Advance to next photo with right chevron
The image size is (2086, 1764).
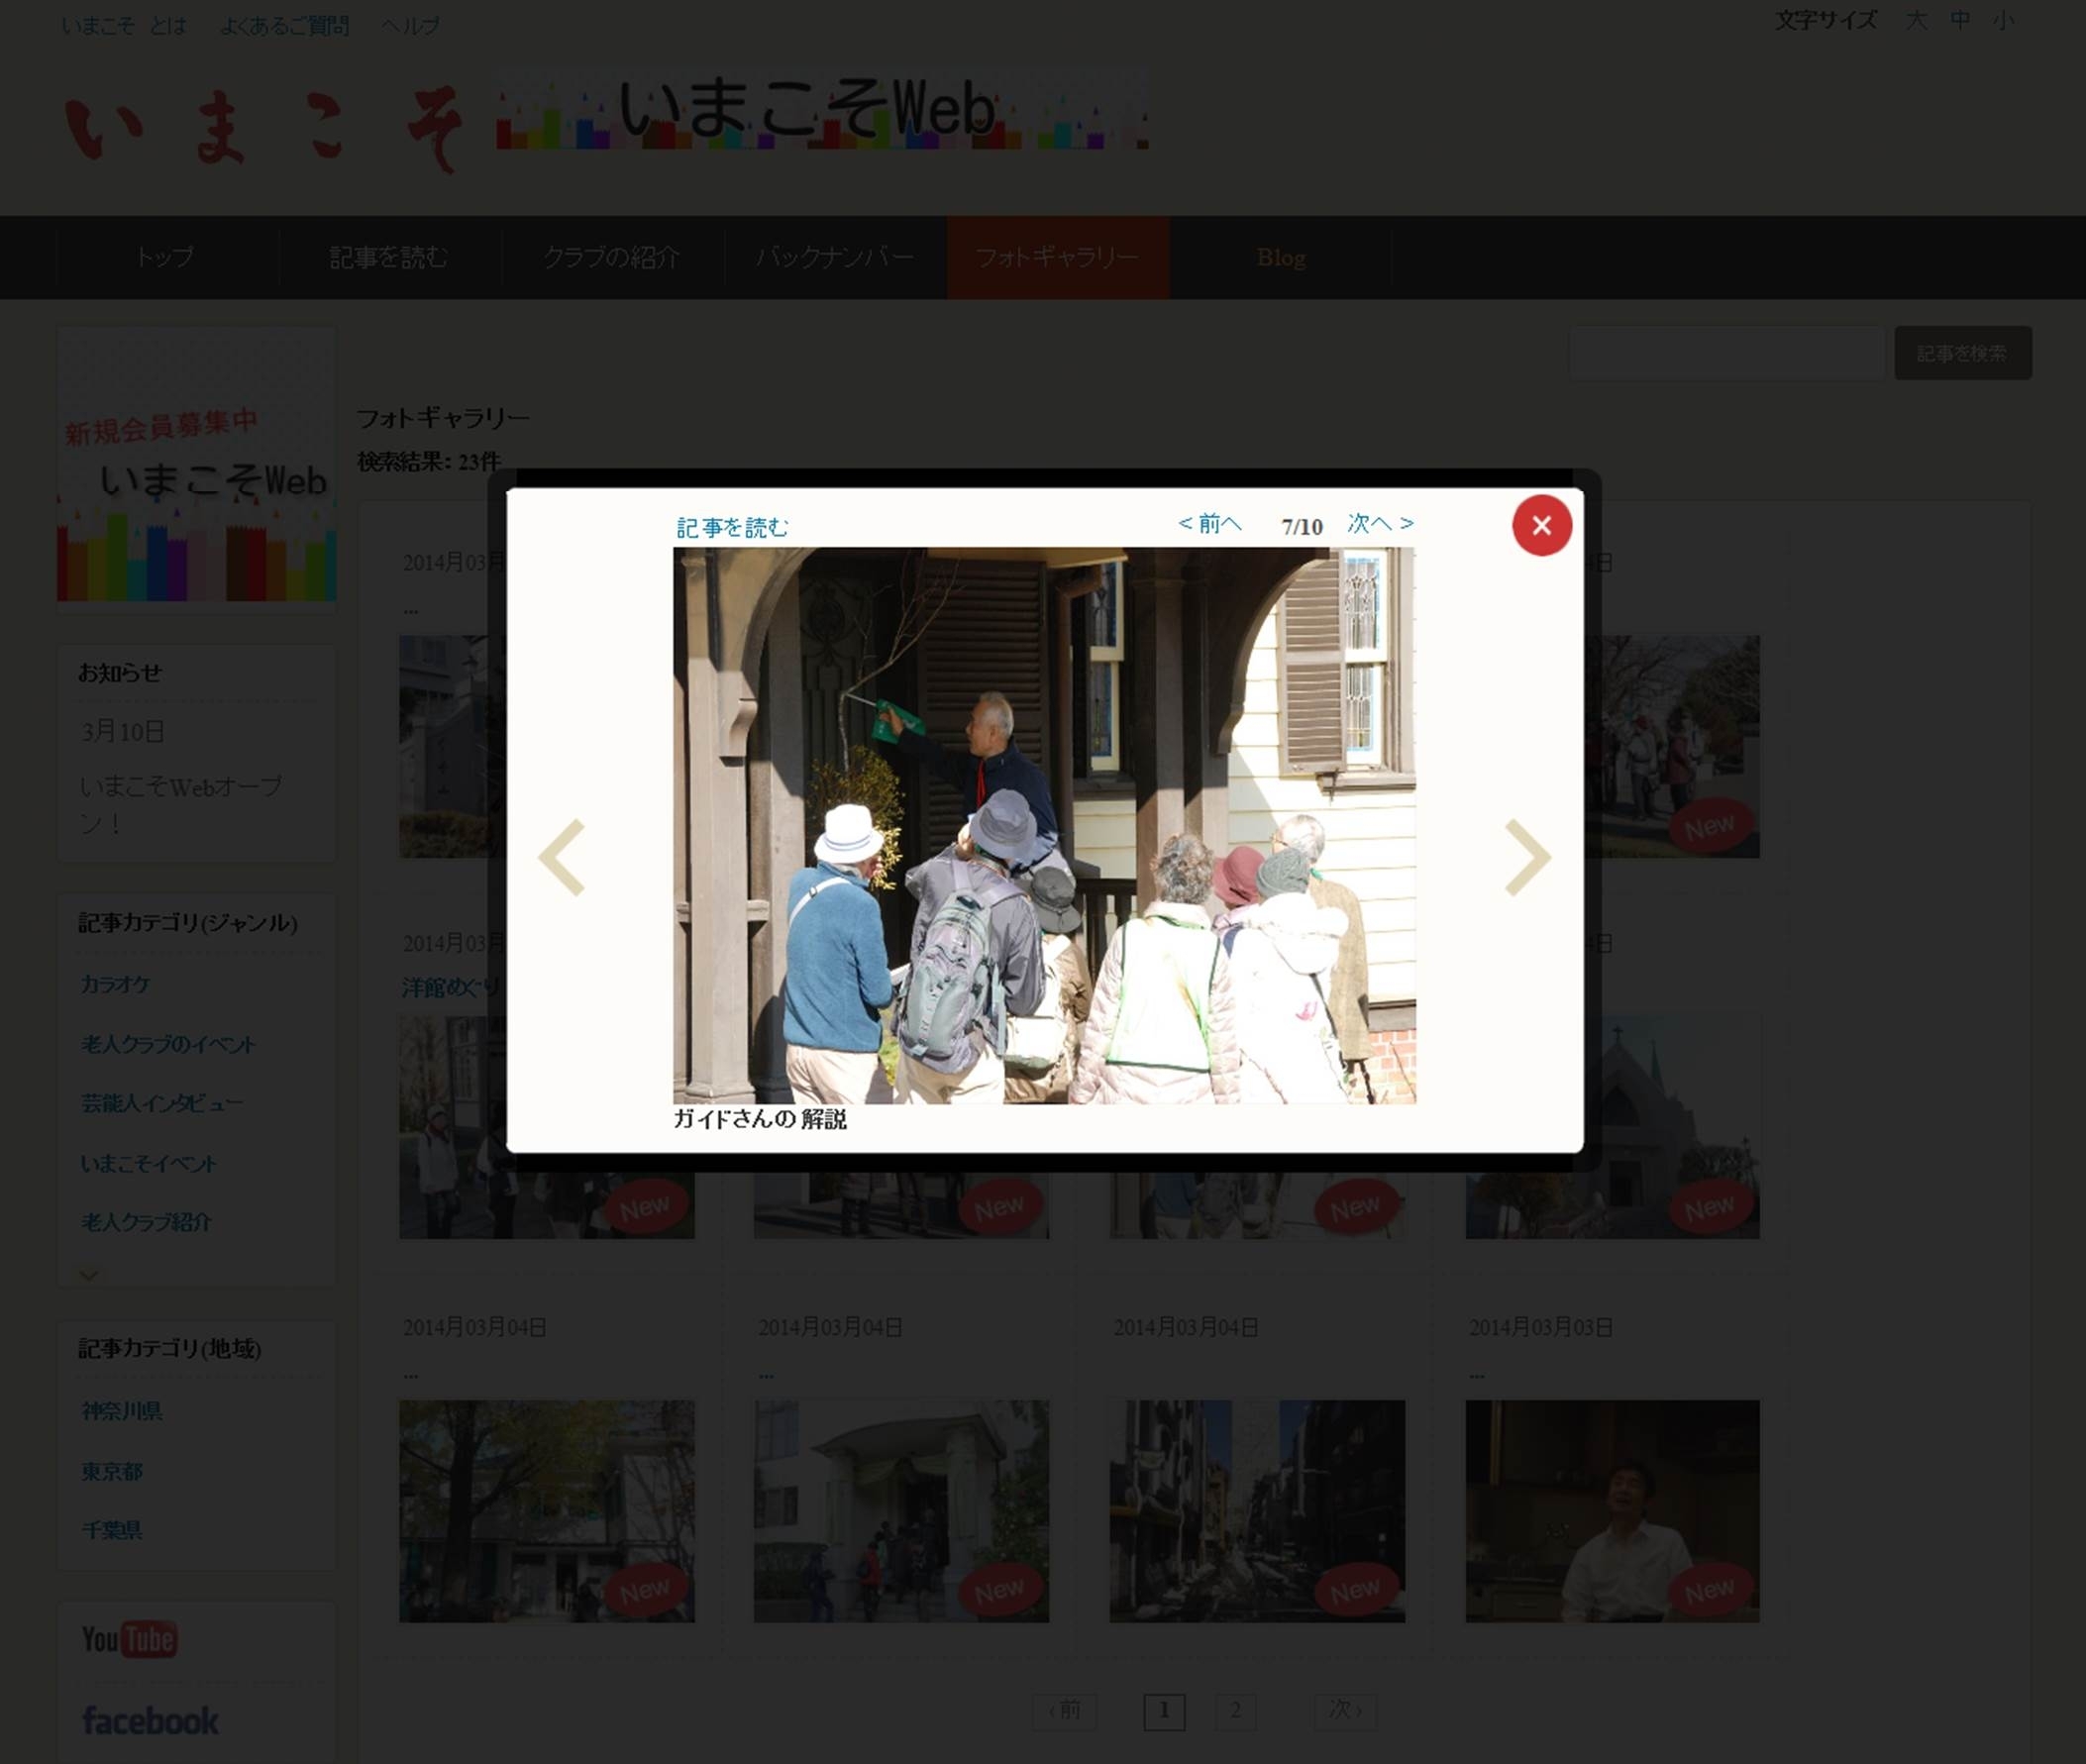1527,857
